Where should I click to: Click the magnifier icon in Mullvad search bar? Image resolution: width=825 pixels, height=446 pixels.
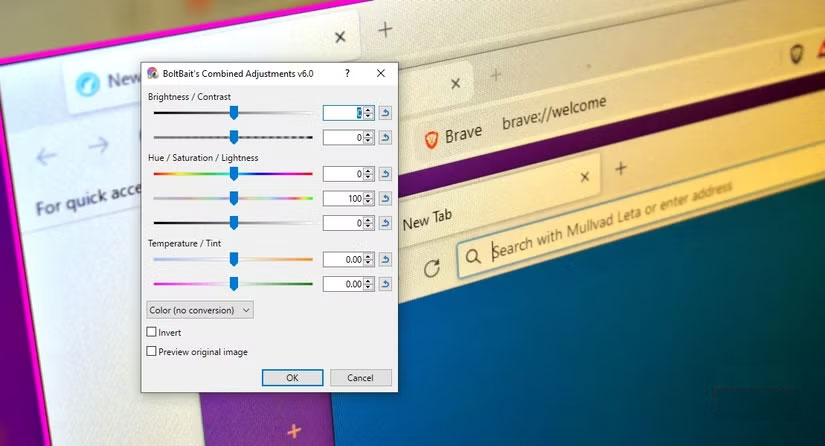(472, 256)
